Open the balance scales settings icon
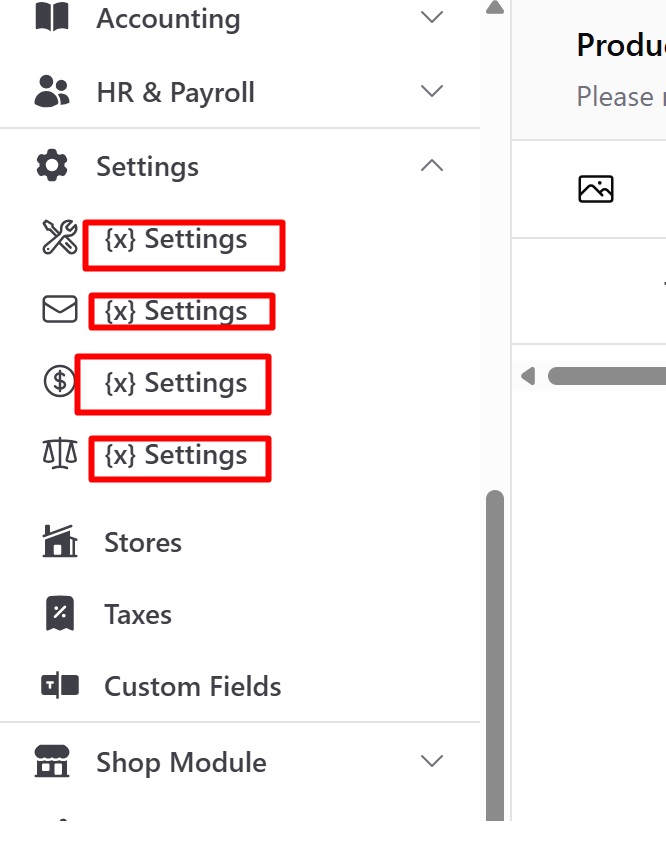The height and width of the screenshot is (864, 666). (60, 453)
